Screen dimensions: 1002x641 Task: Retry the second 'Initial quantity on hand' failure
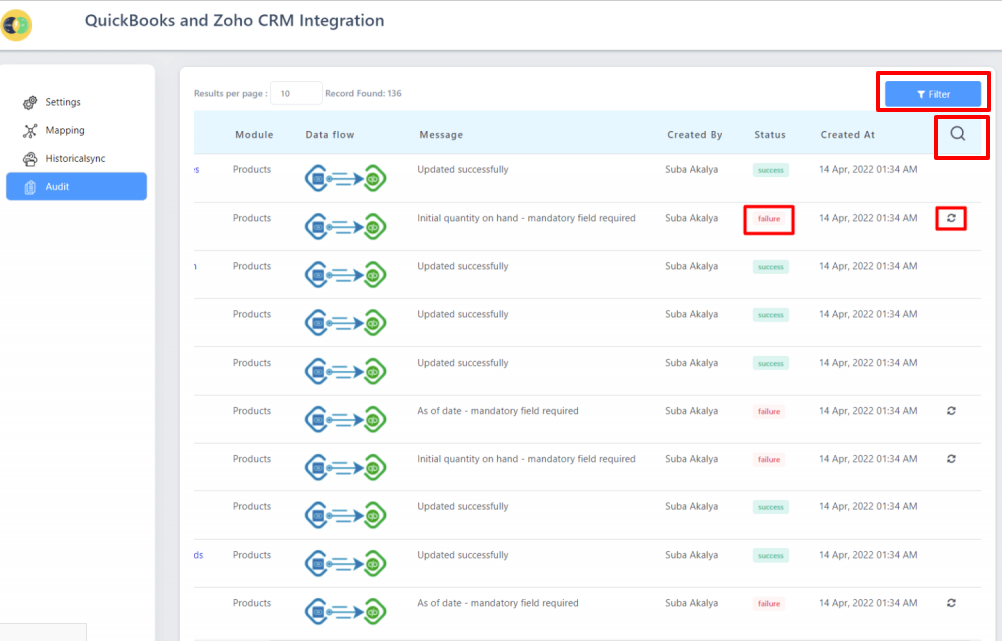tap(951, 459)
